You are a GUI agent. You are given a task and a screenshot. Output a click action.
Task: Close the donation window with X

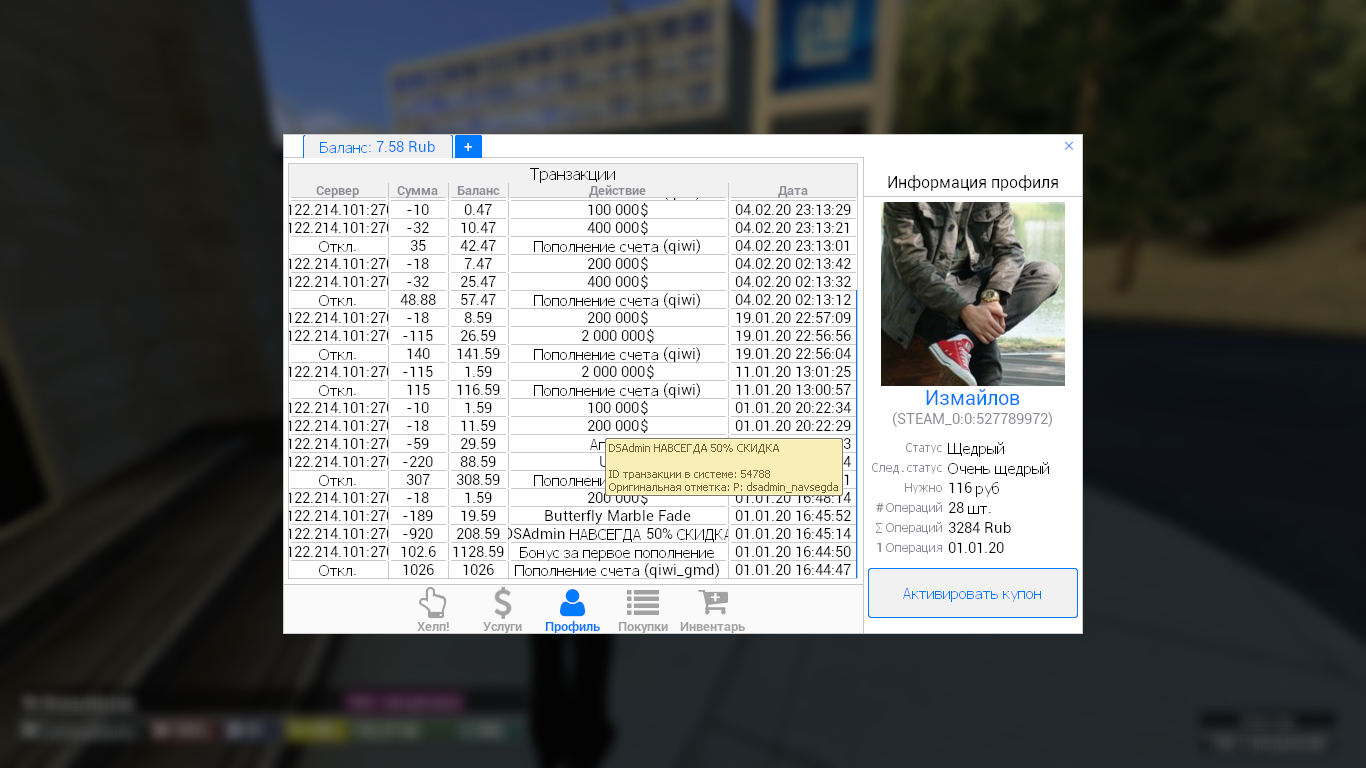pos(1068,146)
